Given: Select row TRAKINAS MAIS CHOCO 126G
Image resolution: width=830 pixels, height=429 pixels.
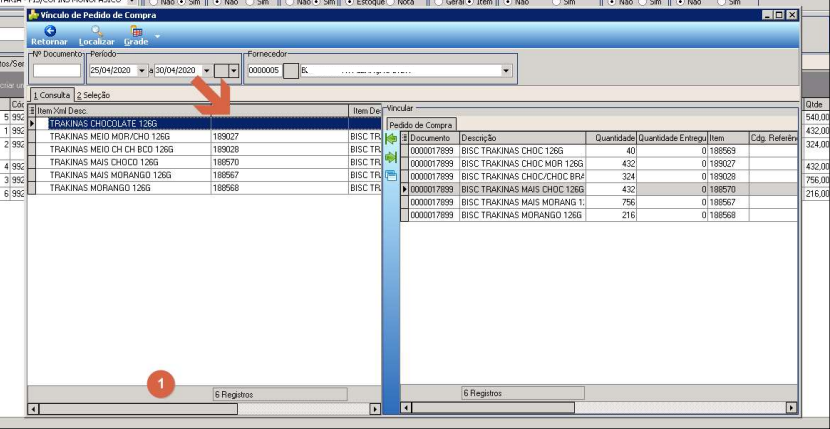Looking at the screenshot, I should 204,162.
